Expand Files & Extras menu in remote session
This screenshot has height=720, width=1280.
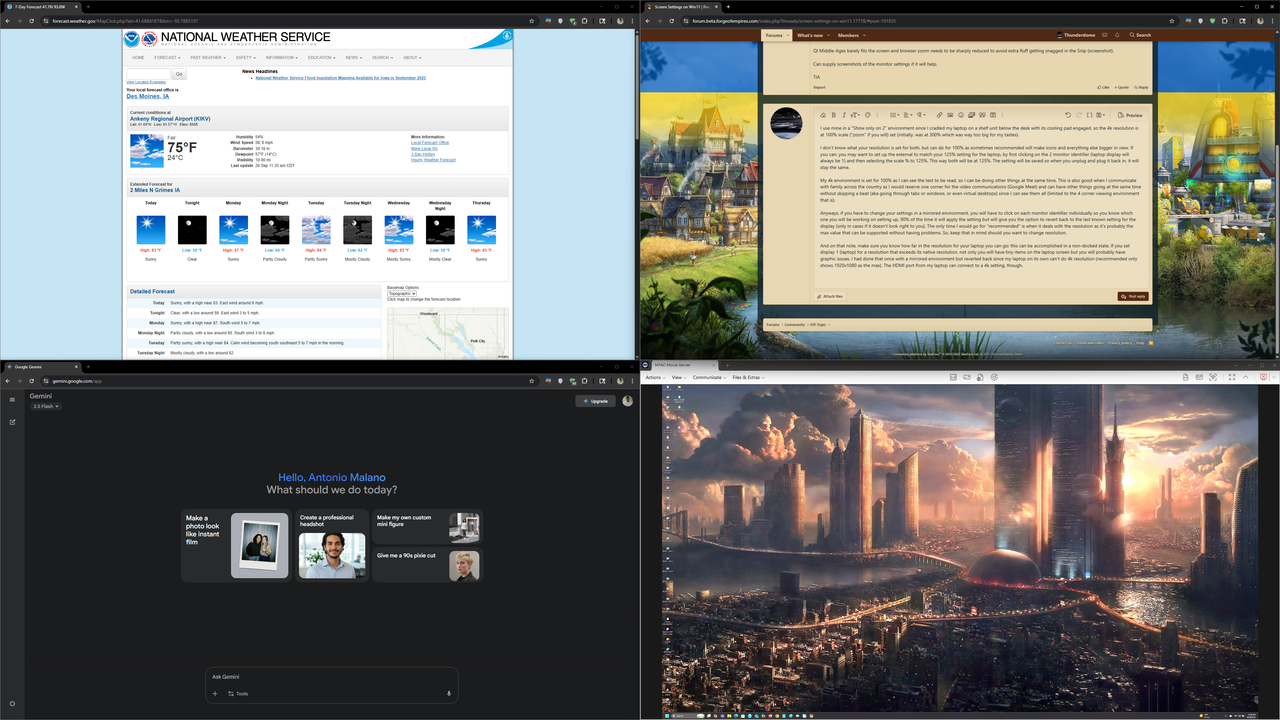[x=748, y=377]
